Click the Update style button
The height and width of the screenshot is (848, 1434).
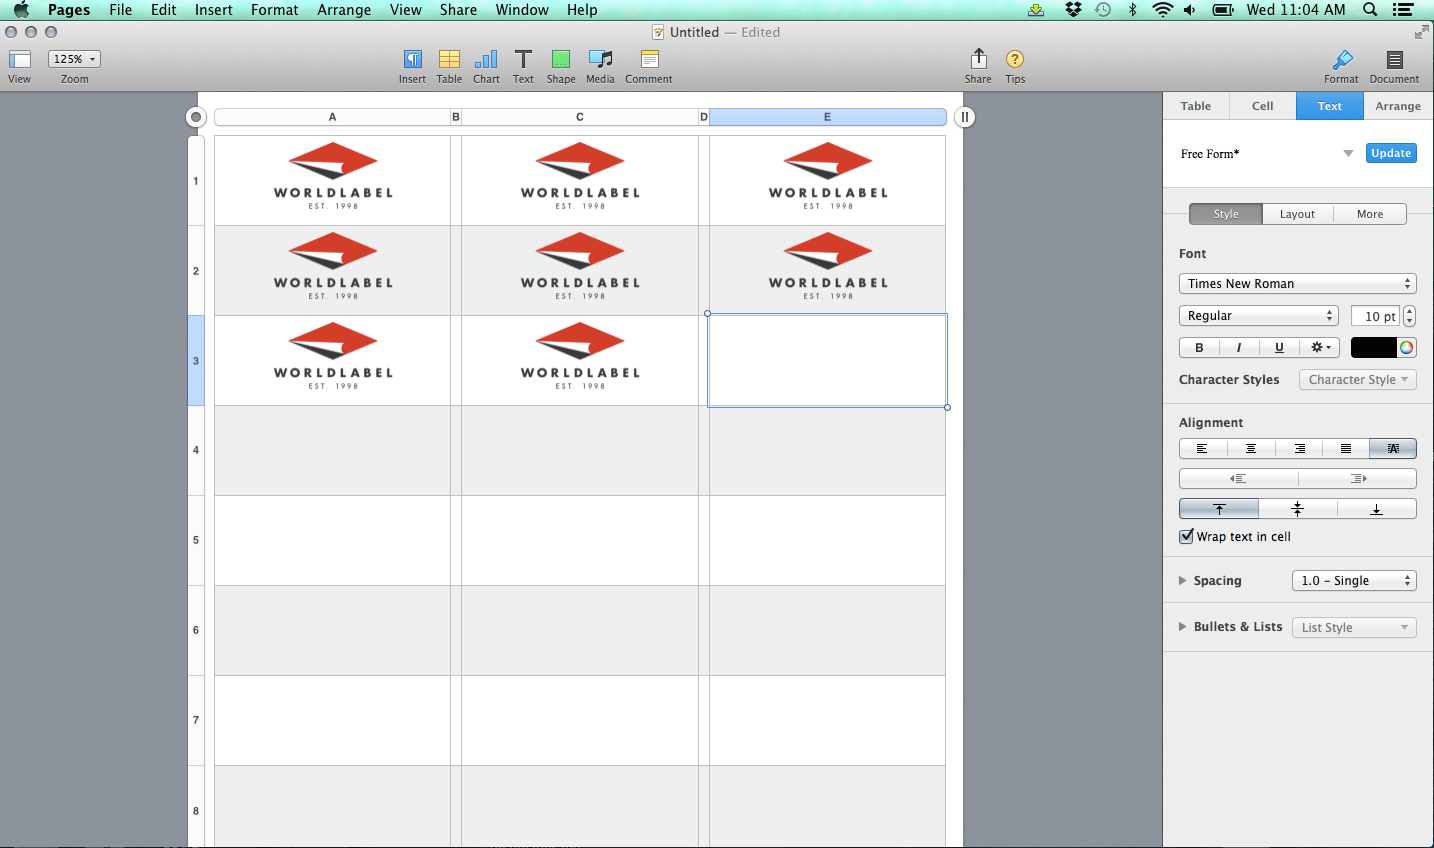tap(1391, 153)
